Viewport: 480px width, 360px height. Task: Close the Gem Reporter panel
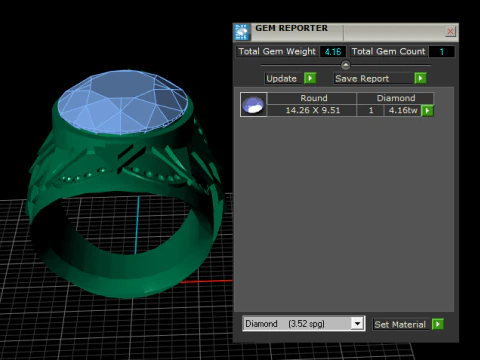pyautogui.click(x=450, y=31)
